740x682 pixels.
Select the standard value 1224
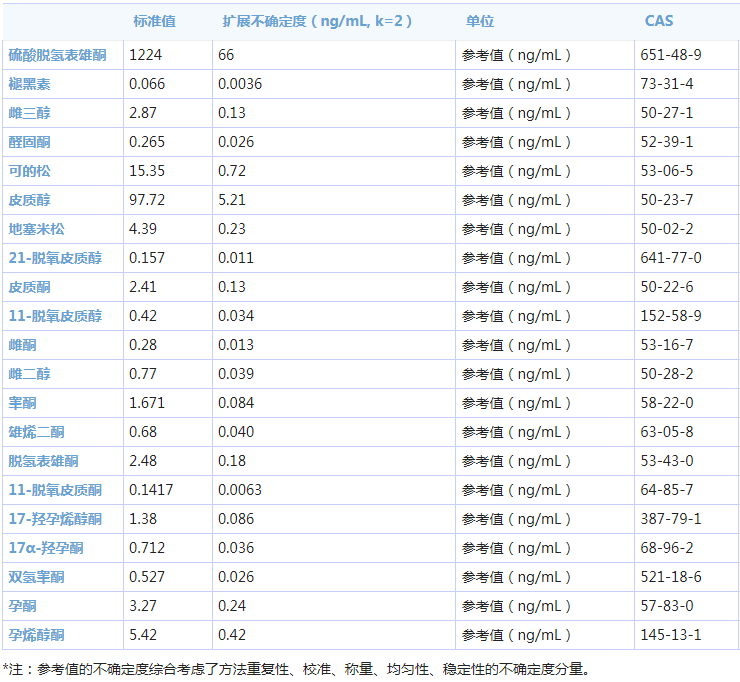tap(145, 55)
